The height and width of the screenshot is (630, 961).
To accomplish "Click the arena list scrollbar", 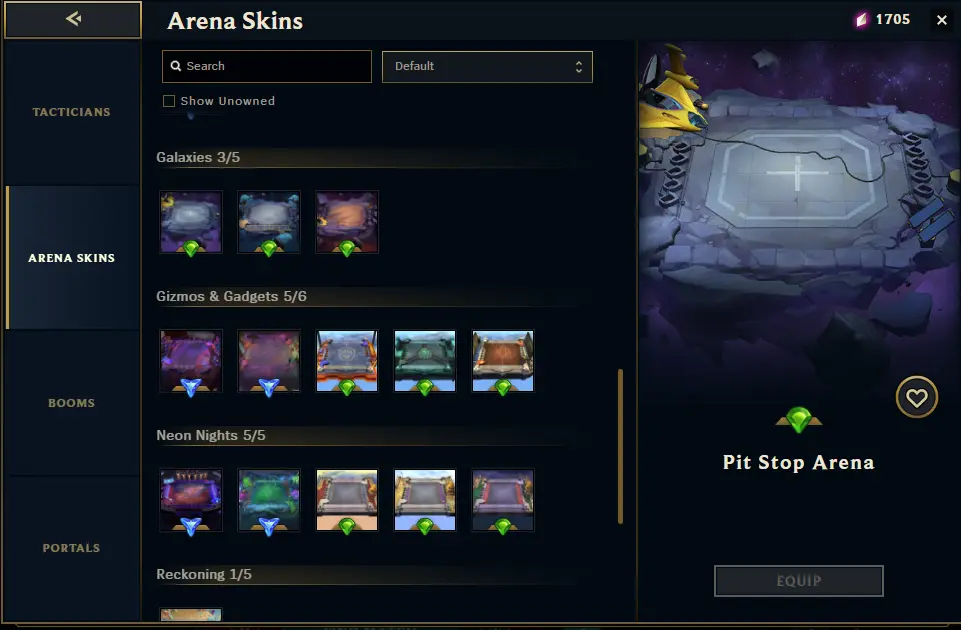I will (x=620, y=446).
